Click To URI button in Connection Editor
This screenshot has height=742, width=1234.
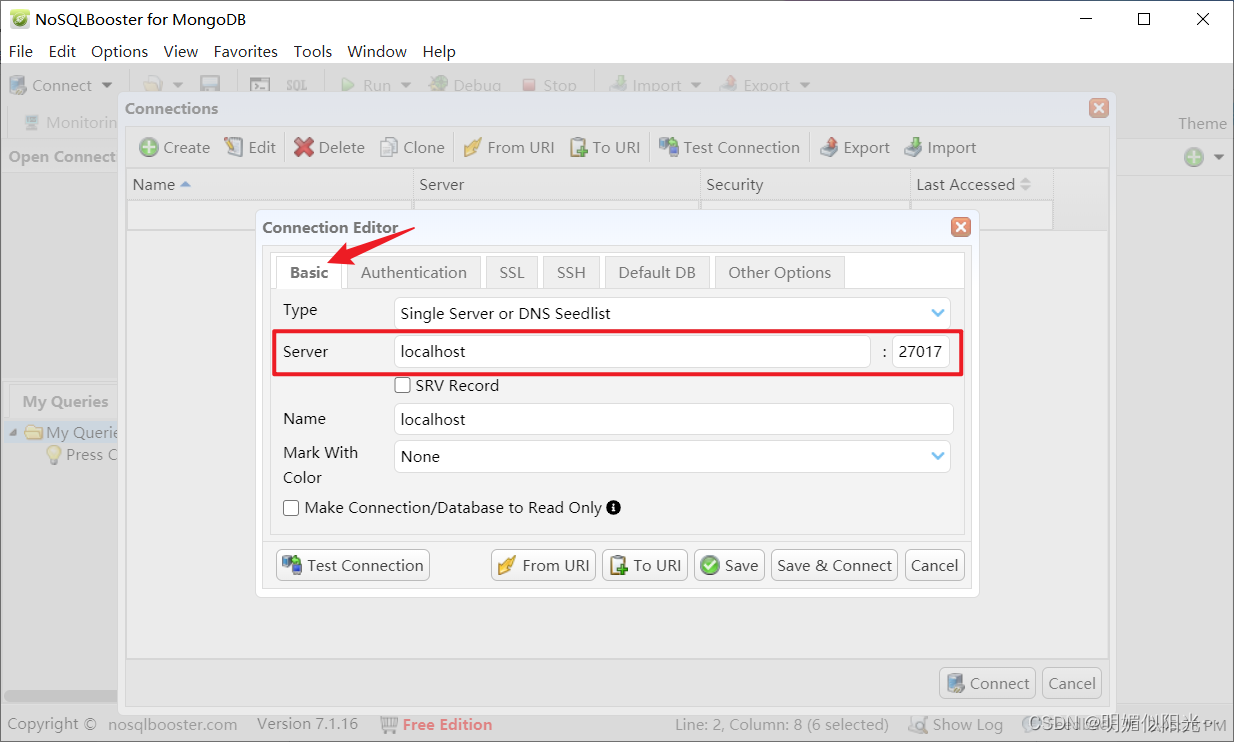pyautogui.click(x=645, y=565)
